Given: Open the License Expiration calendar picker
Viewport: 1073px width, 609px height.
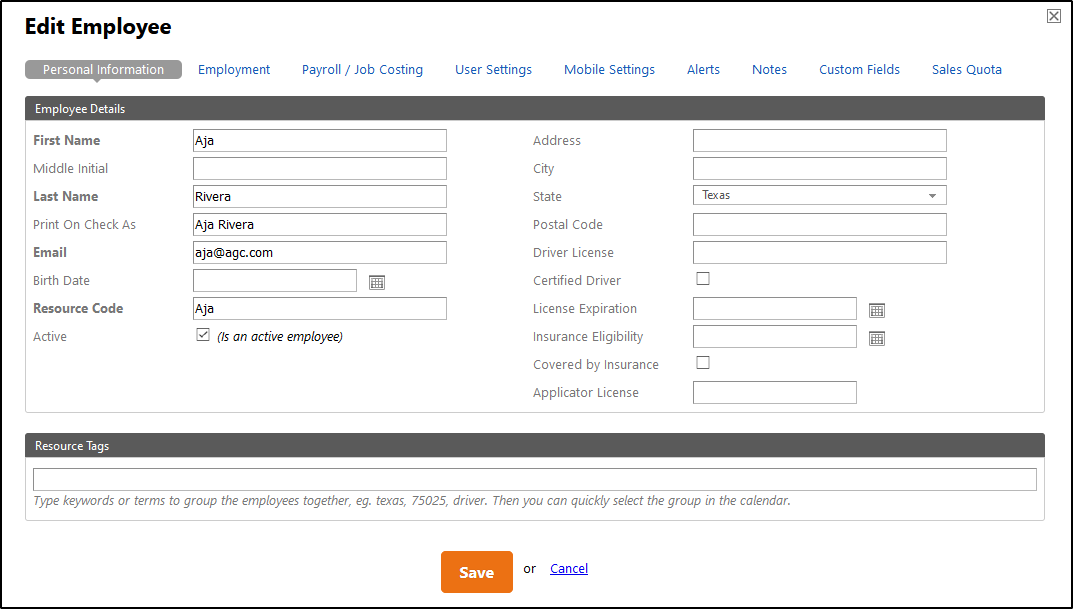Looking at the screenshot, I should point(877,310).
